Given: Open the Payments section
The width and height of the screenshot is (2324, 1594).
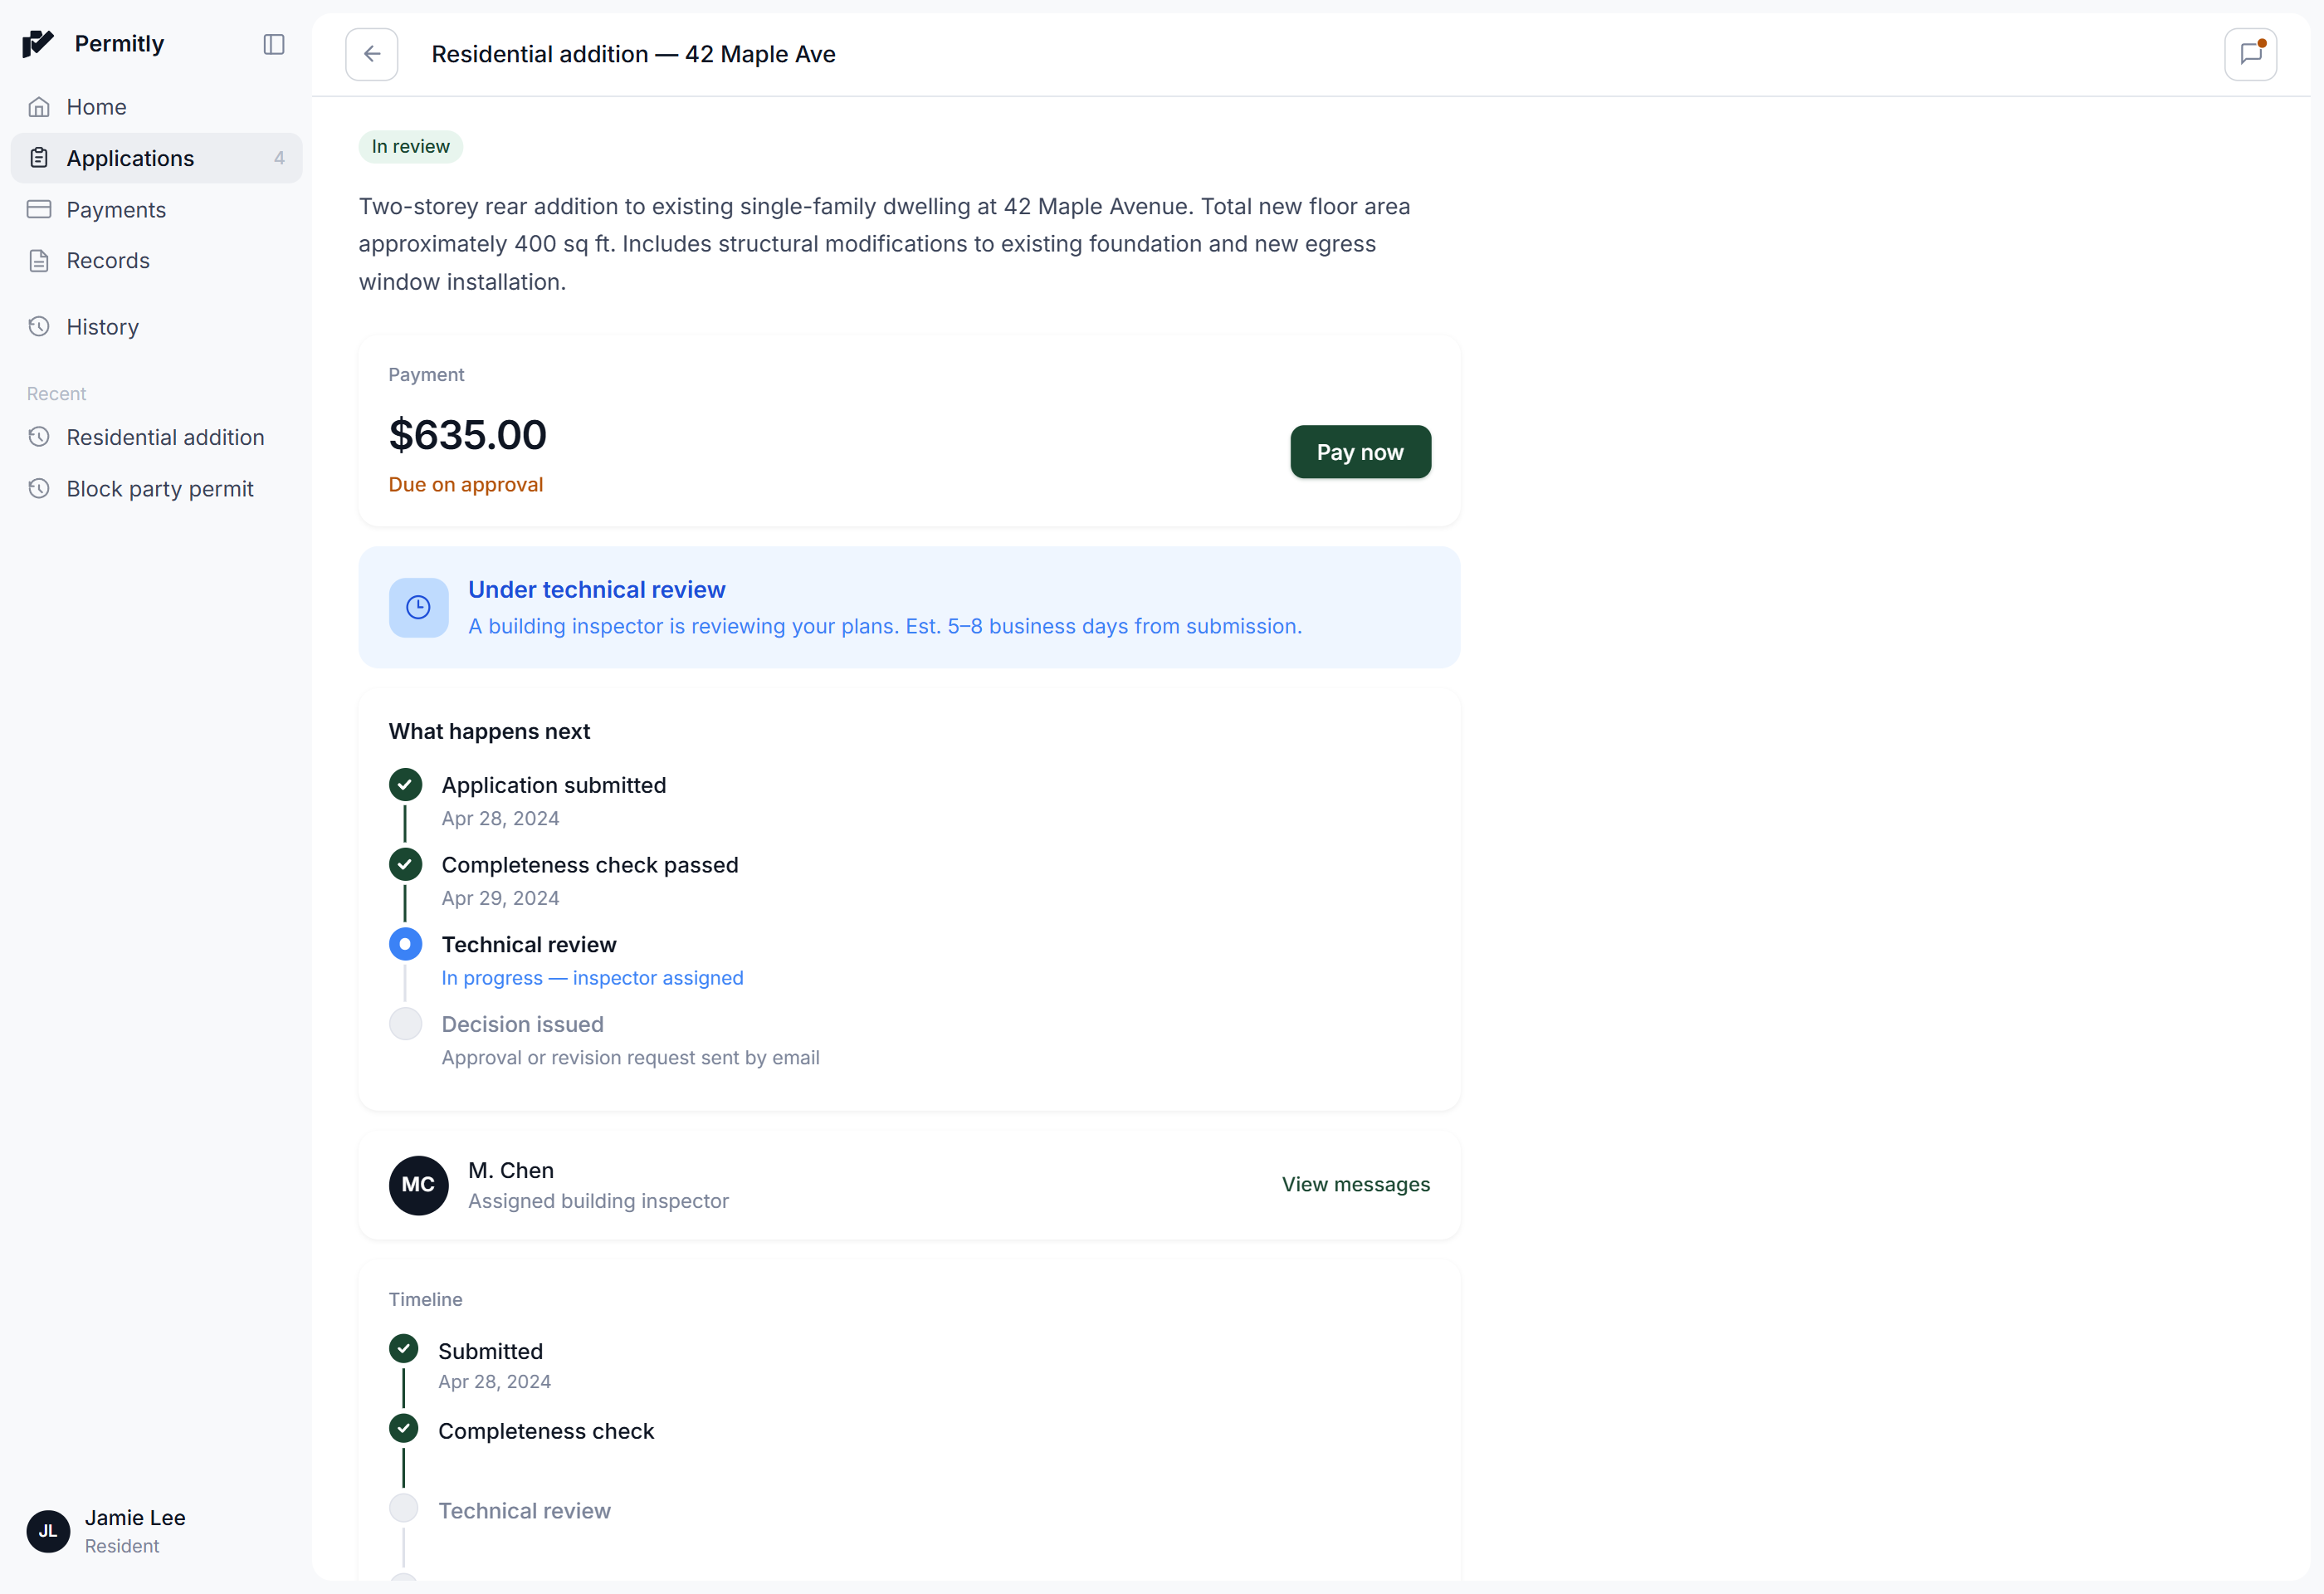Looking at the screenshot, I should pos(156,210).
